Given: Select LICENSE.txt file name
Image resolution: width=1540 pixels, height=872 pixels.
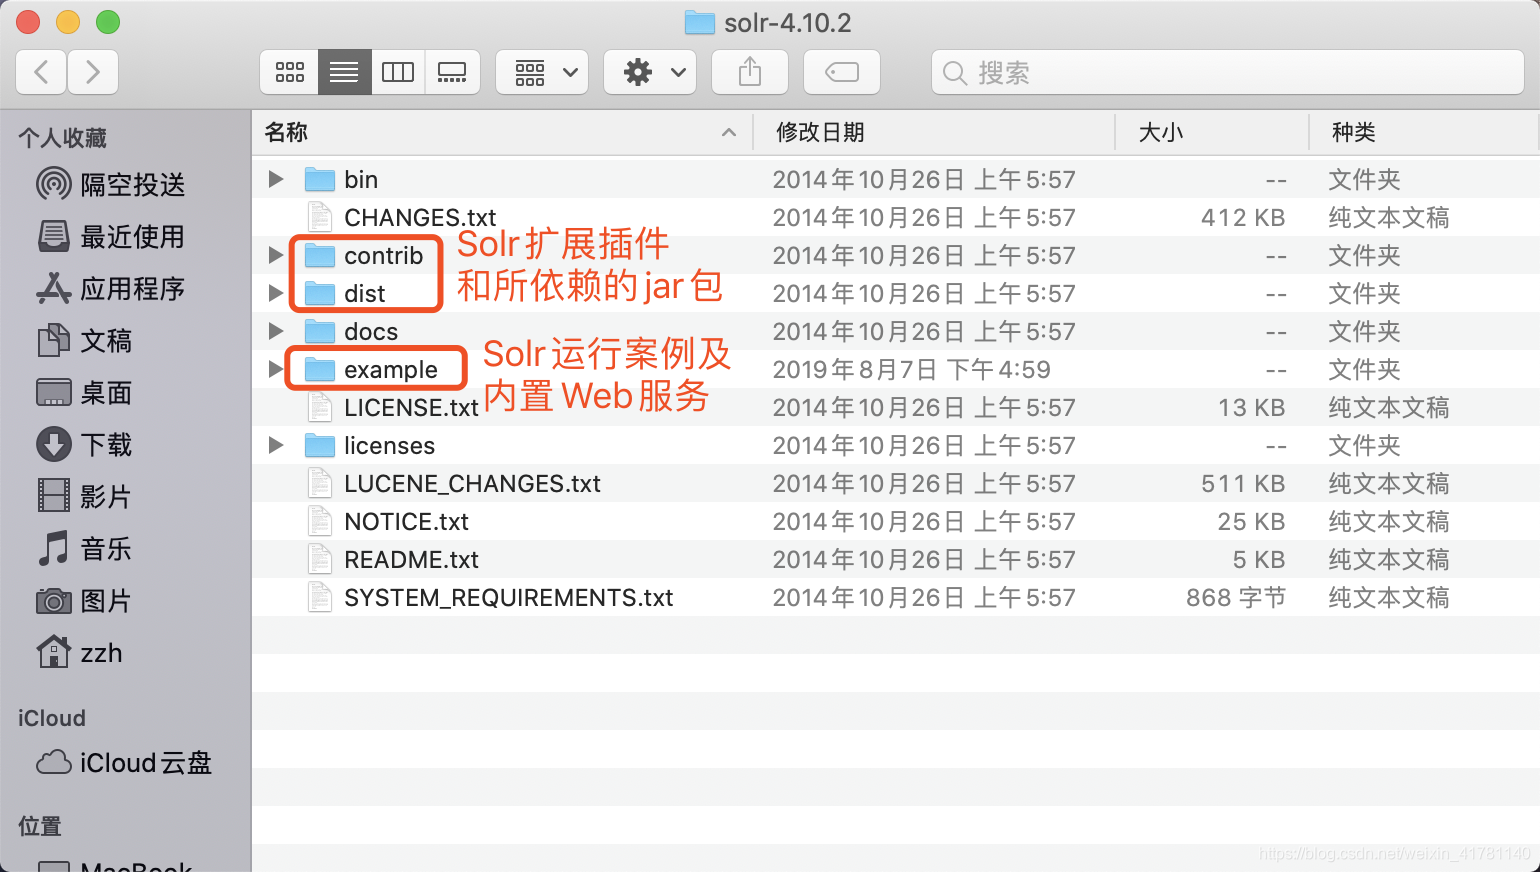Looking at the screenshot, I should tap(411, 407).
